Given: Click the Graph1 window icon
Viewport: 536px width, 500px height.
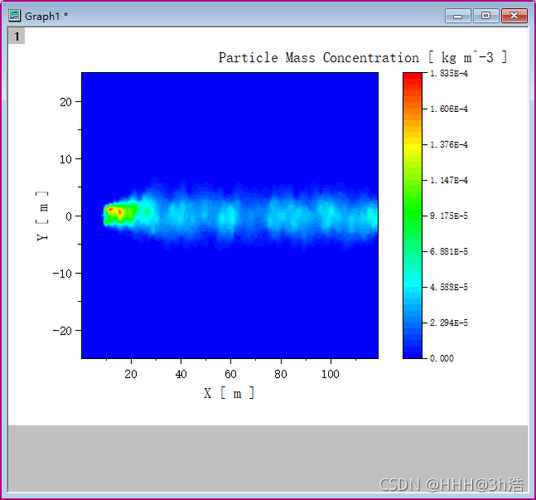Looking at the screenshot, I should pos(15,16).
